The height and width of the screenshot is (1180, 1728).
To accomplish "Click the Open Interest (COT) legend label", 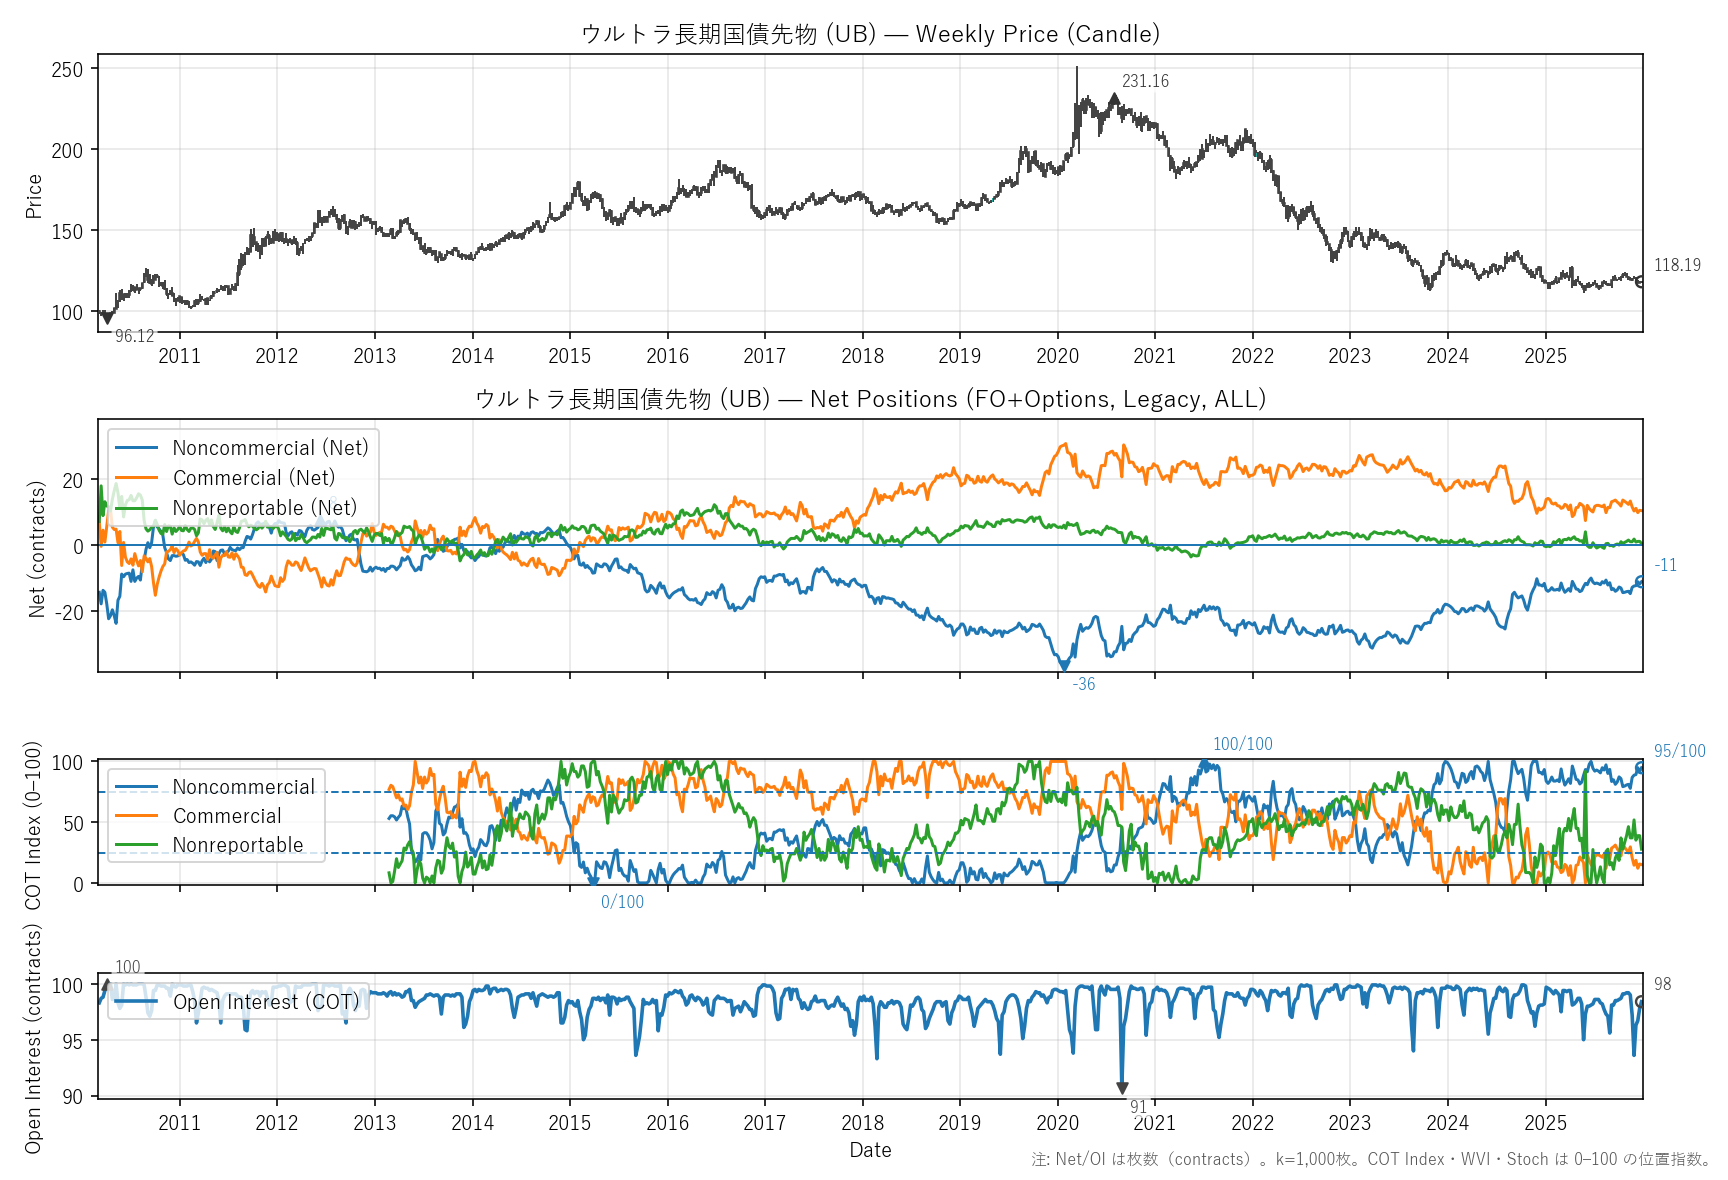I will [x=265, y=1002].
